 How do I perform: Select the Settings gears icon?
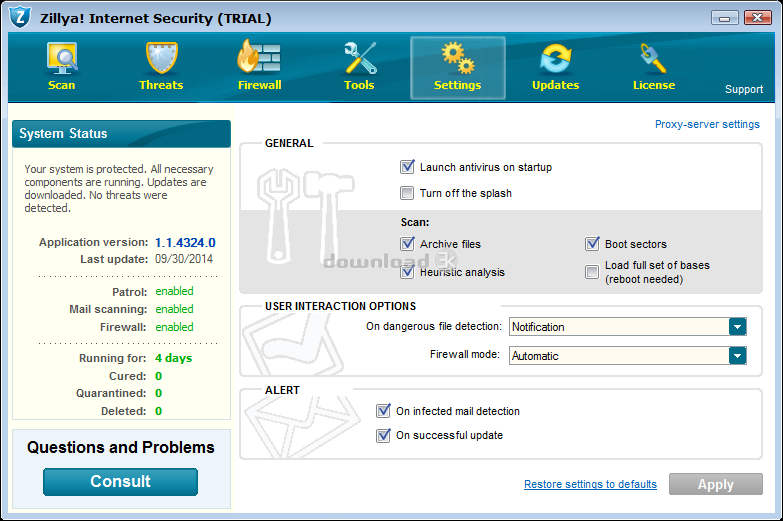point(457,60)
